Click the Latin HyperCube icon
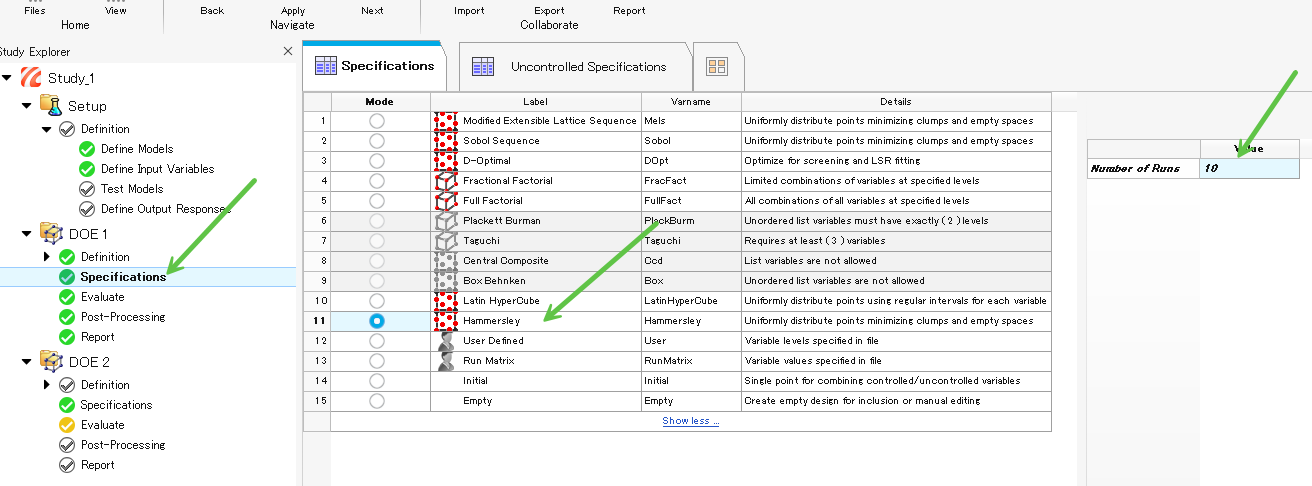Image resolution: width=1312 pixels, height=486 pixels. [446, 301]
